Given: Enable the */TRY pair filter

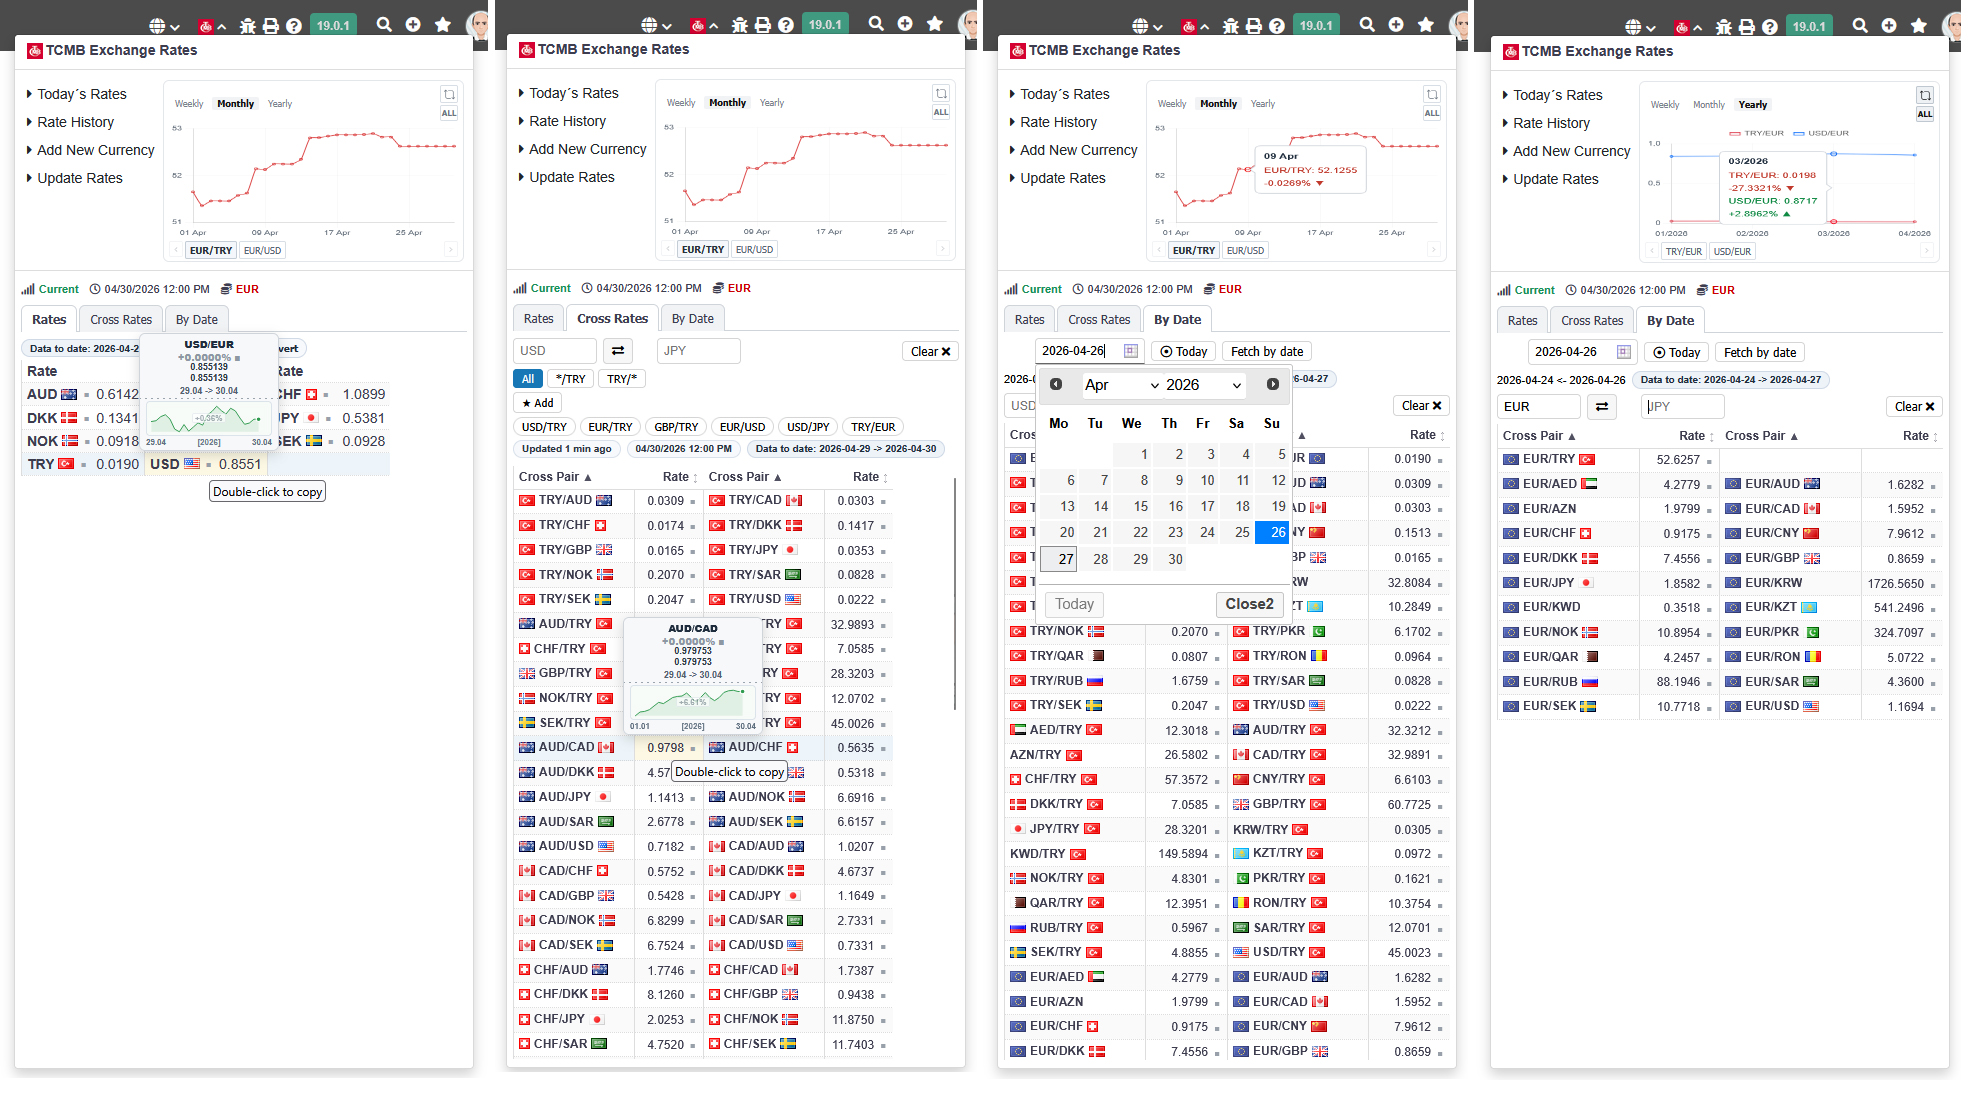Looking at the screenshot, I should click(x=571, y=379).
